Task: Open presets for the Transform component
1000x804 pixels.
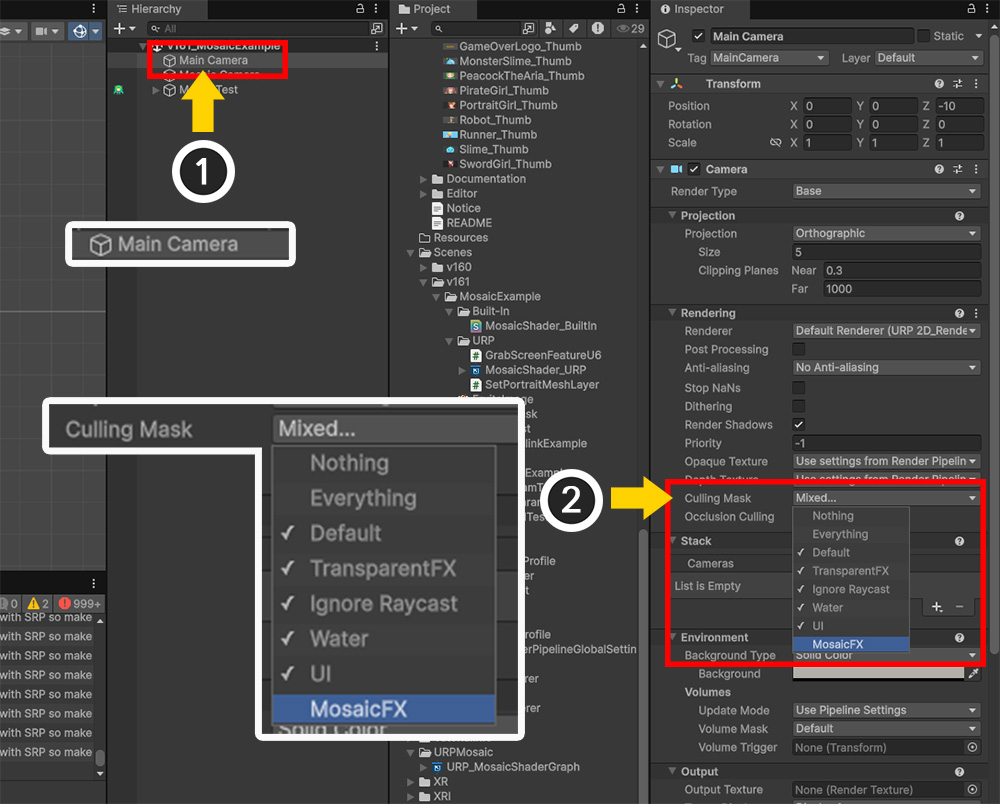Action: [957, 84]
